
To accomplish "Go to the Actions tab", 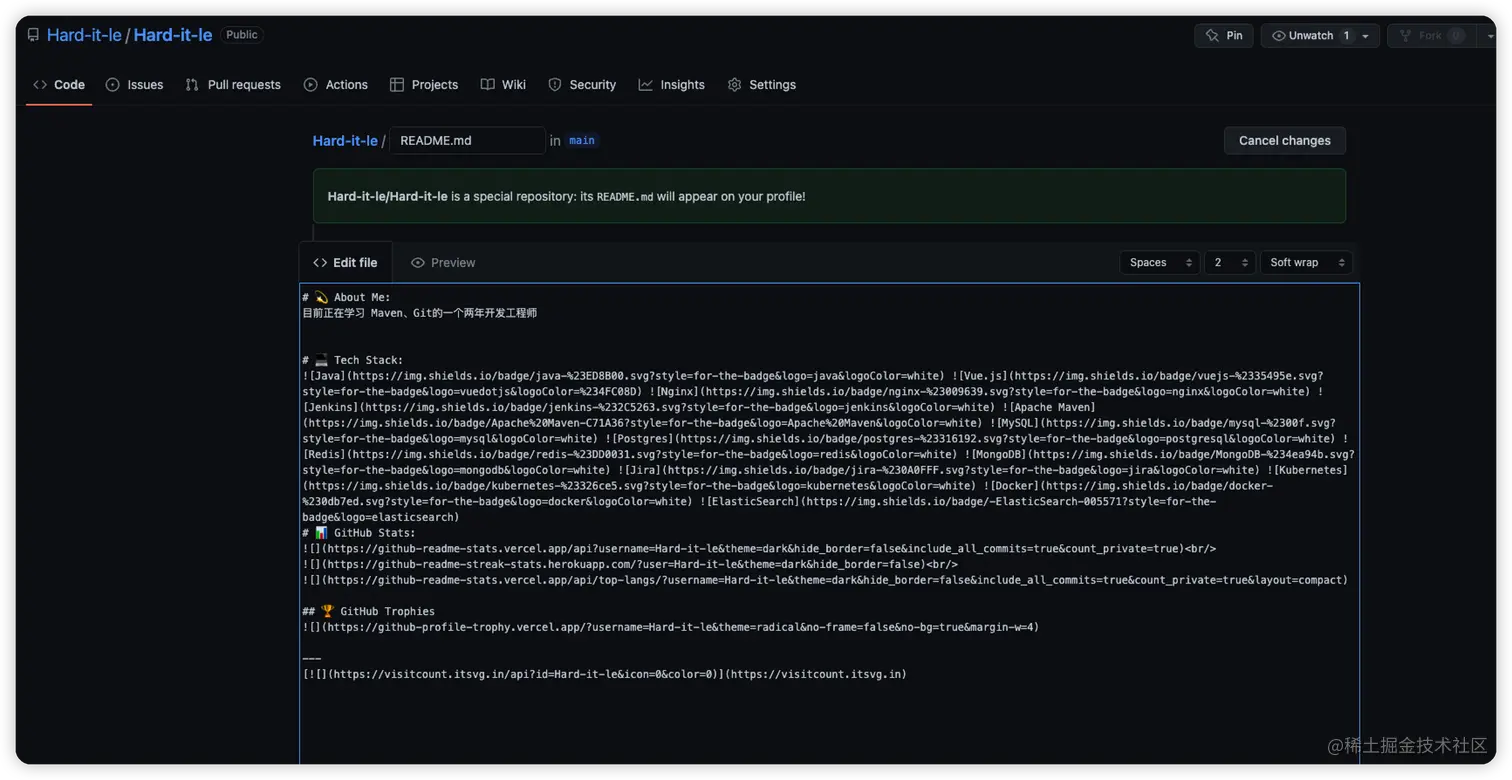I will (x=336, y=85).
